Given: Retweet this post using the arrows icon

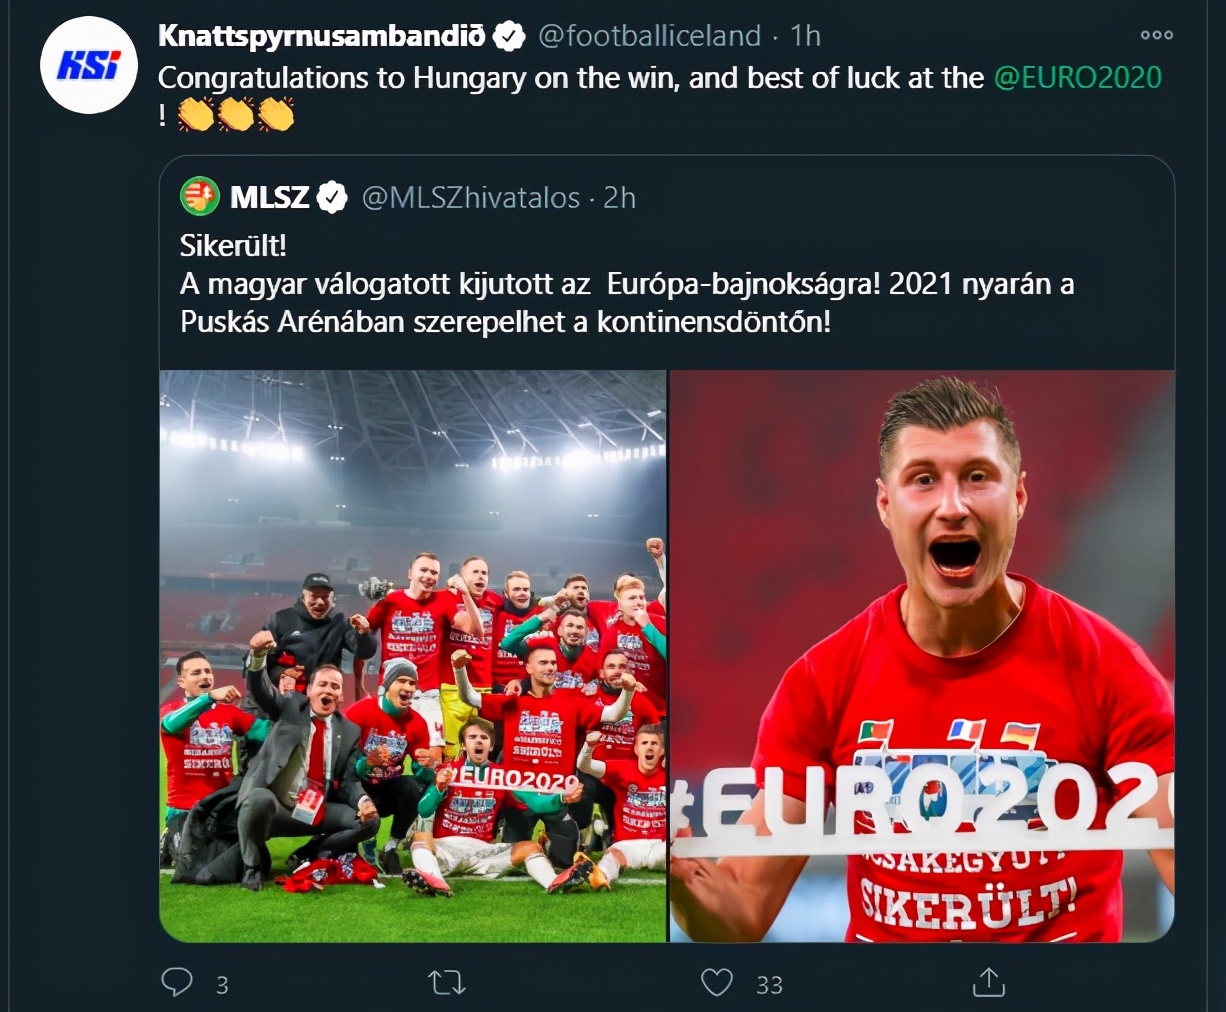Looking at the screenshot, I should click(x=447, y=983).
